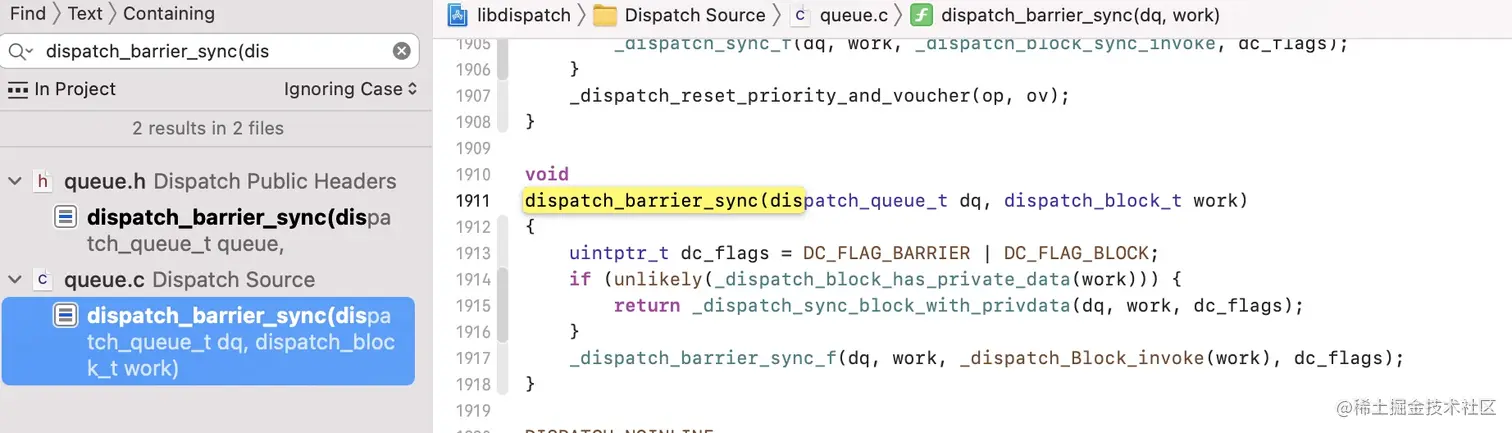The image size is (1512, 433).
Task: Click the highlighted dispatch_barrier_sync(dis match in code
Action: [x=664, y=201]
